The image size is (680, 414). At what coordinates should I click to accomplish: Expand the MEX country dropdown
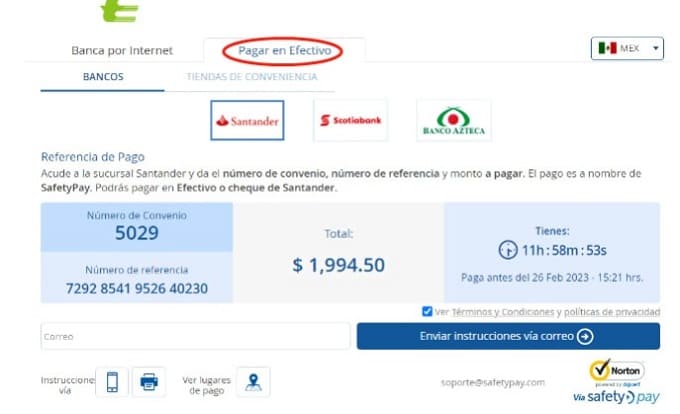pos(627,48)
